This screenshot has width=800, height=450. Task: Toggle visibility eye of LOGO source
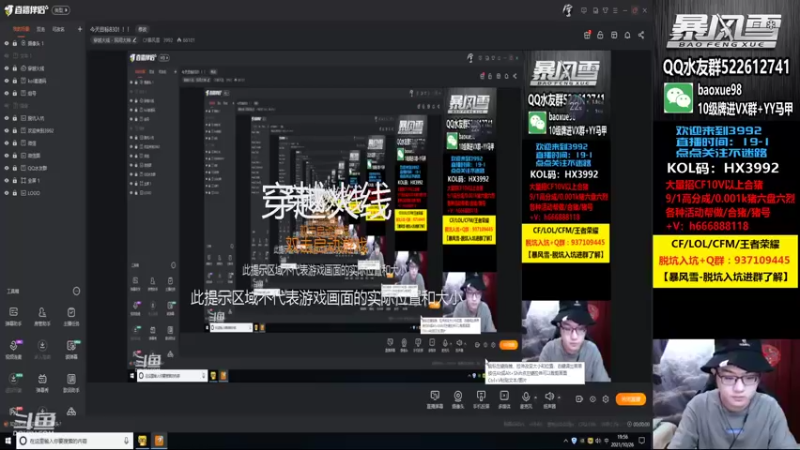pyautogui.click(x=7, y=193)
